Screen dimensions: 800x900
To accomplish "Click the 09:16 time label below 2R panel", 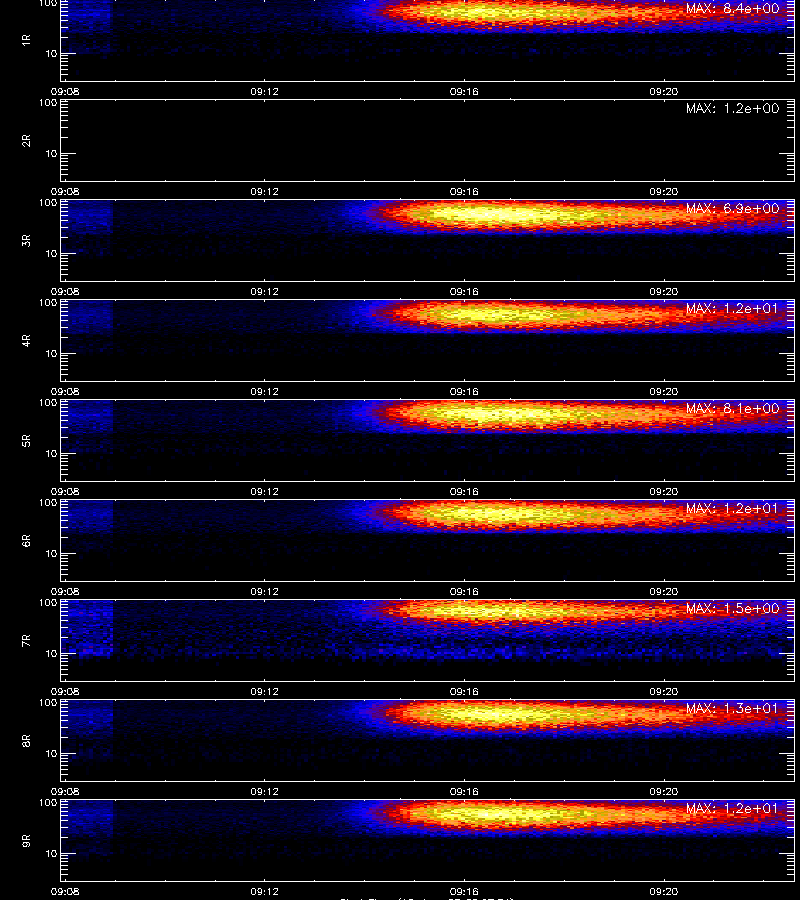I will pos(464,191).
